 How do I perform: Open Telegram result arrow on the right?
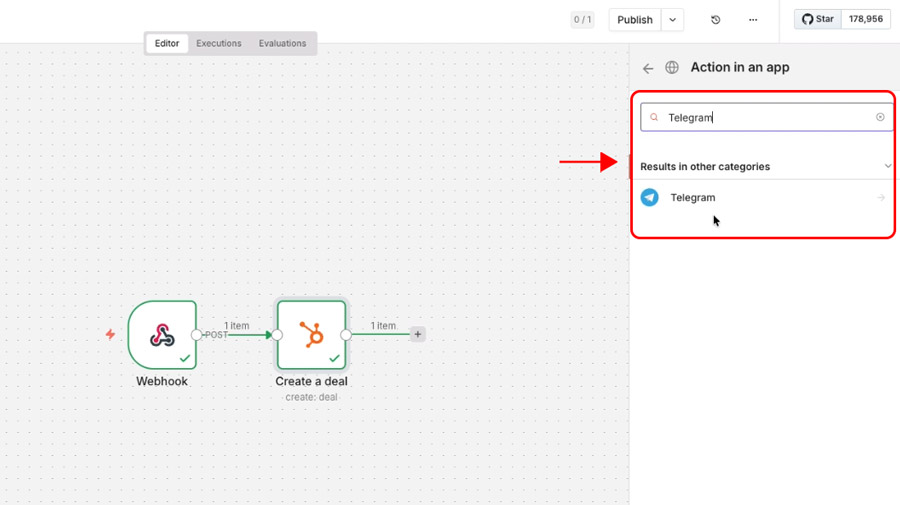point(881,198)
